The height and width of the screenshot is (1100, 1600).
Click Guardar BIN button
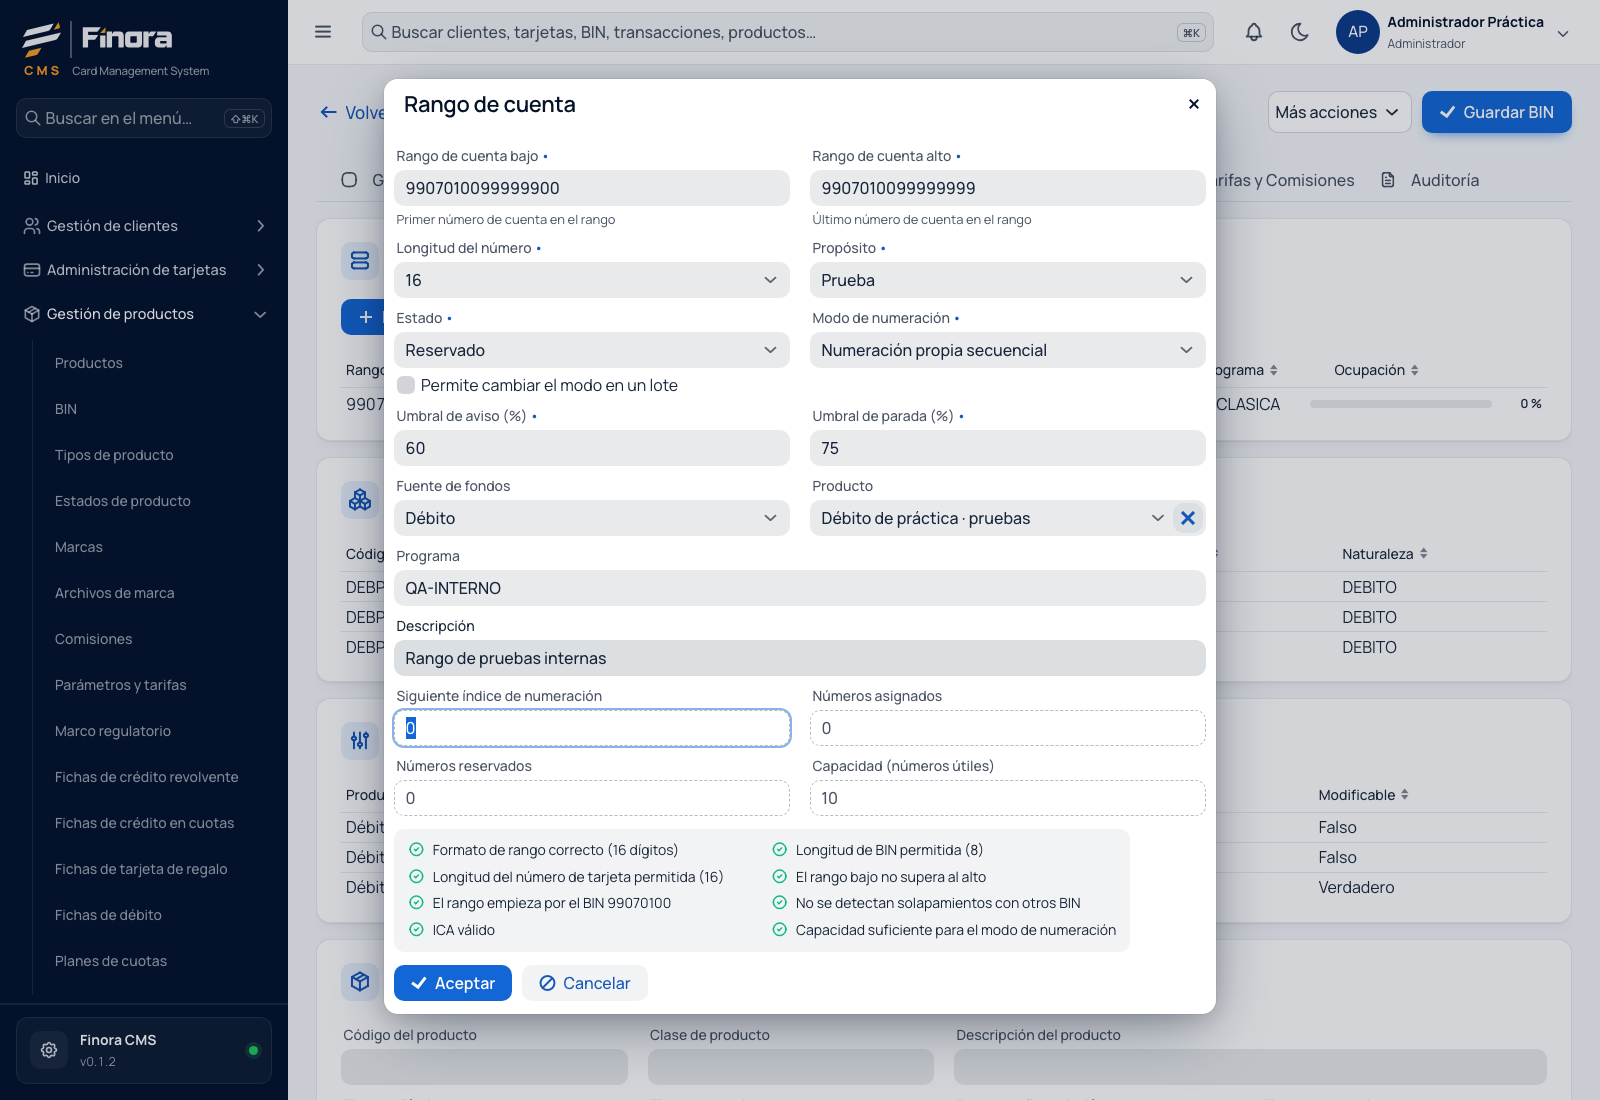tap(1497, 112)
